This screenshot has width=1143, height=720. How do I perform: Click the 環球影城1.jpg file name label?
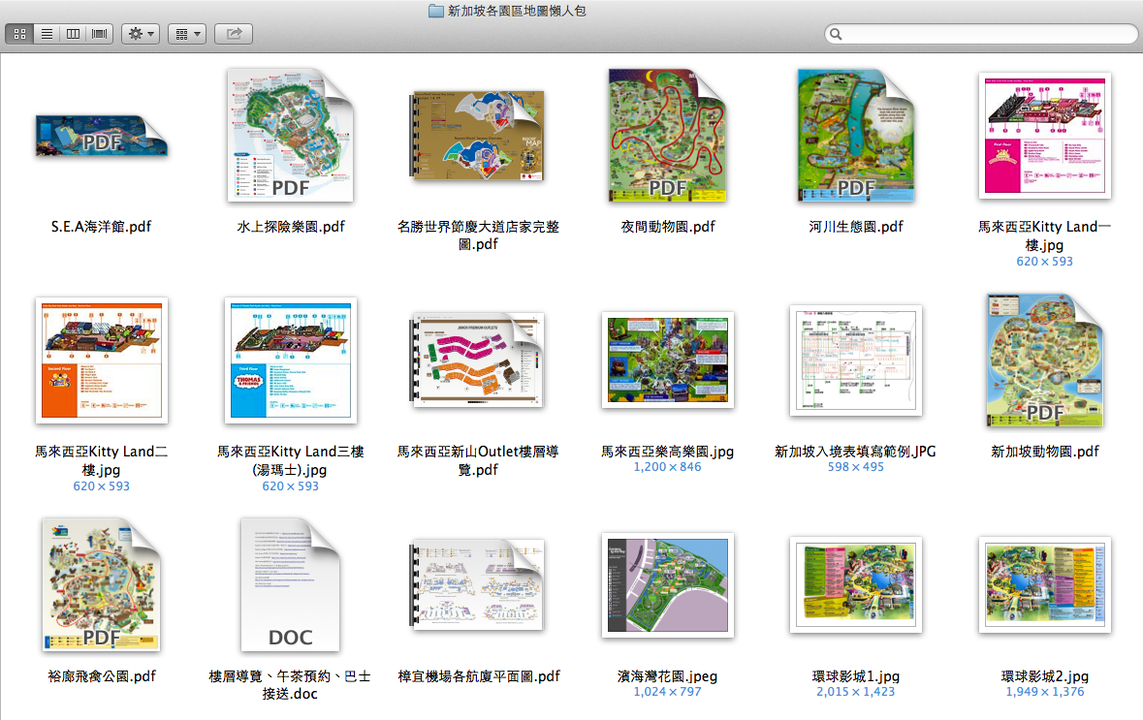(x=856, y=676)
